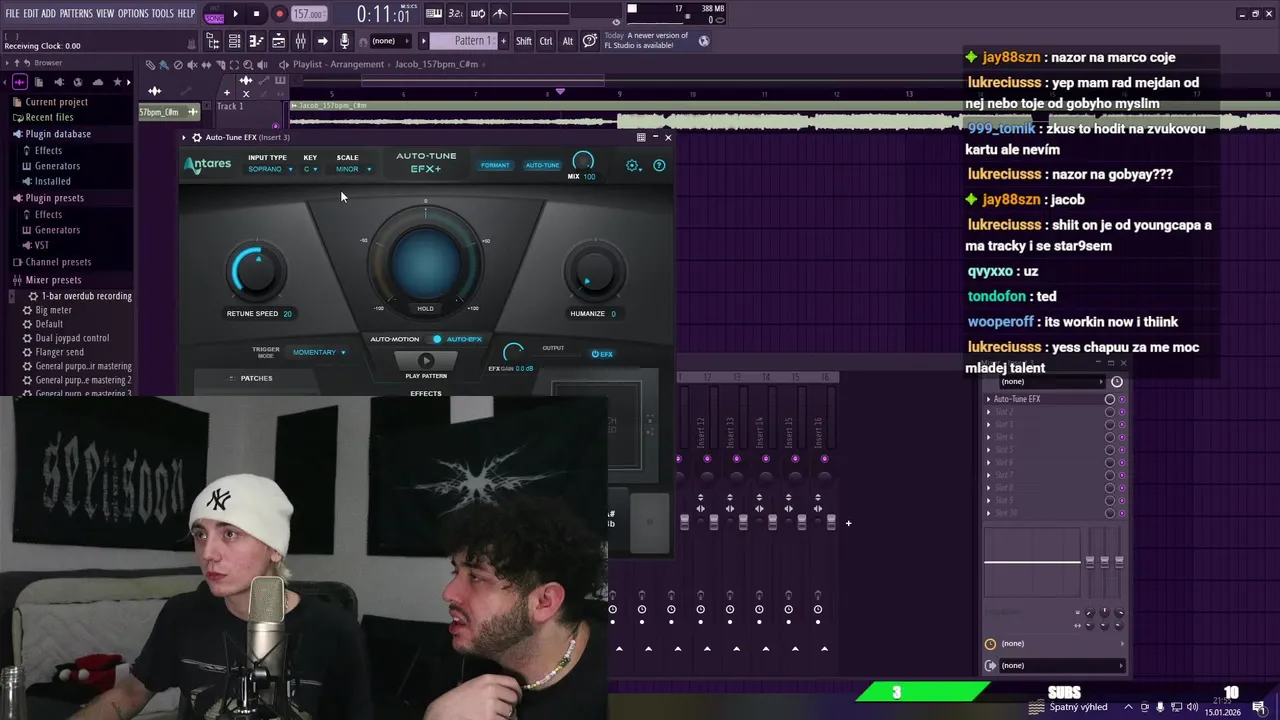Click the Retune Speed knob
1280x720 pixels.
256,271
